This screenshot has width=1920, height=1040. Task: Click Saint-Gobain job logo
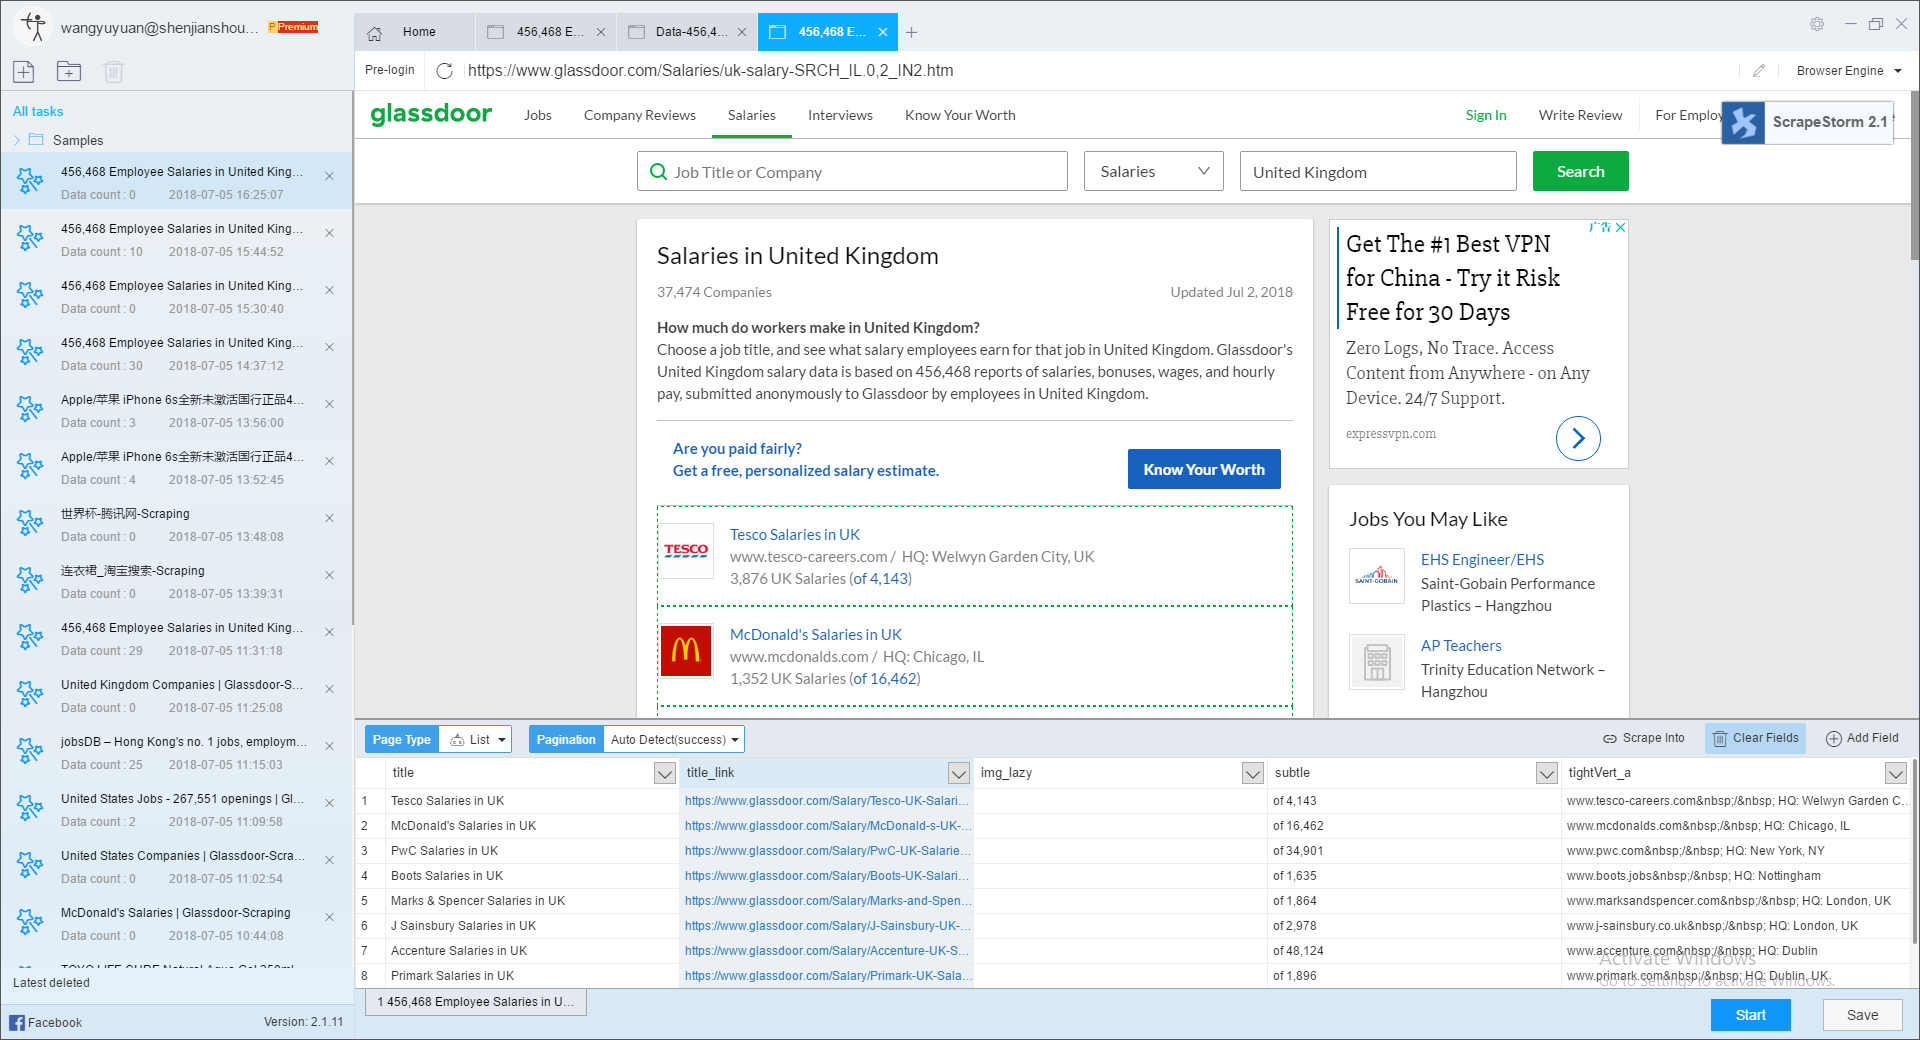pos(1377,576)
